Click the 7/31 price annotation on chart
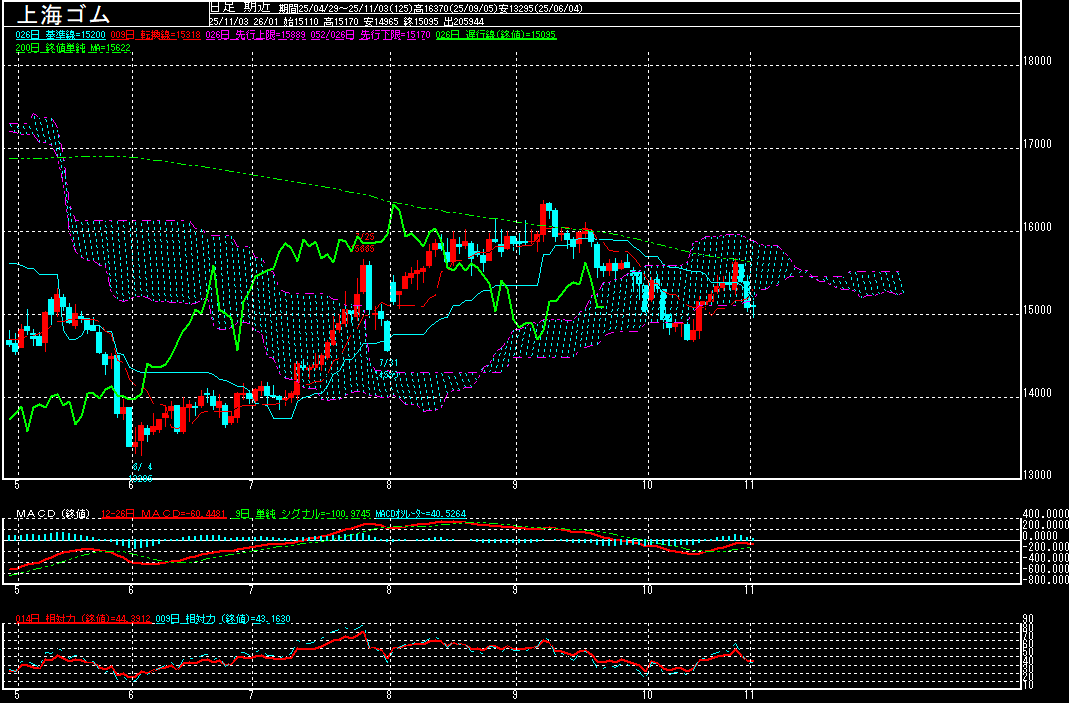Screen dimensions: 1083x709 pyautogui.click(x=389, y=363)
